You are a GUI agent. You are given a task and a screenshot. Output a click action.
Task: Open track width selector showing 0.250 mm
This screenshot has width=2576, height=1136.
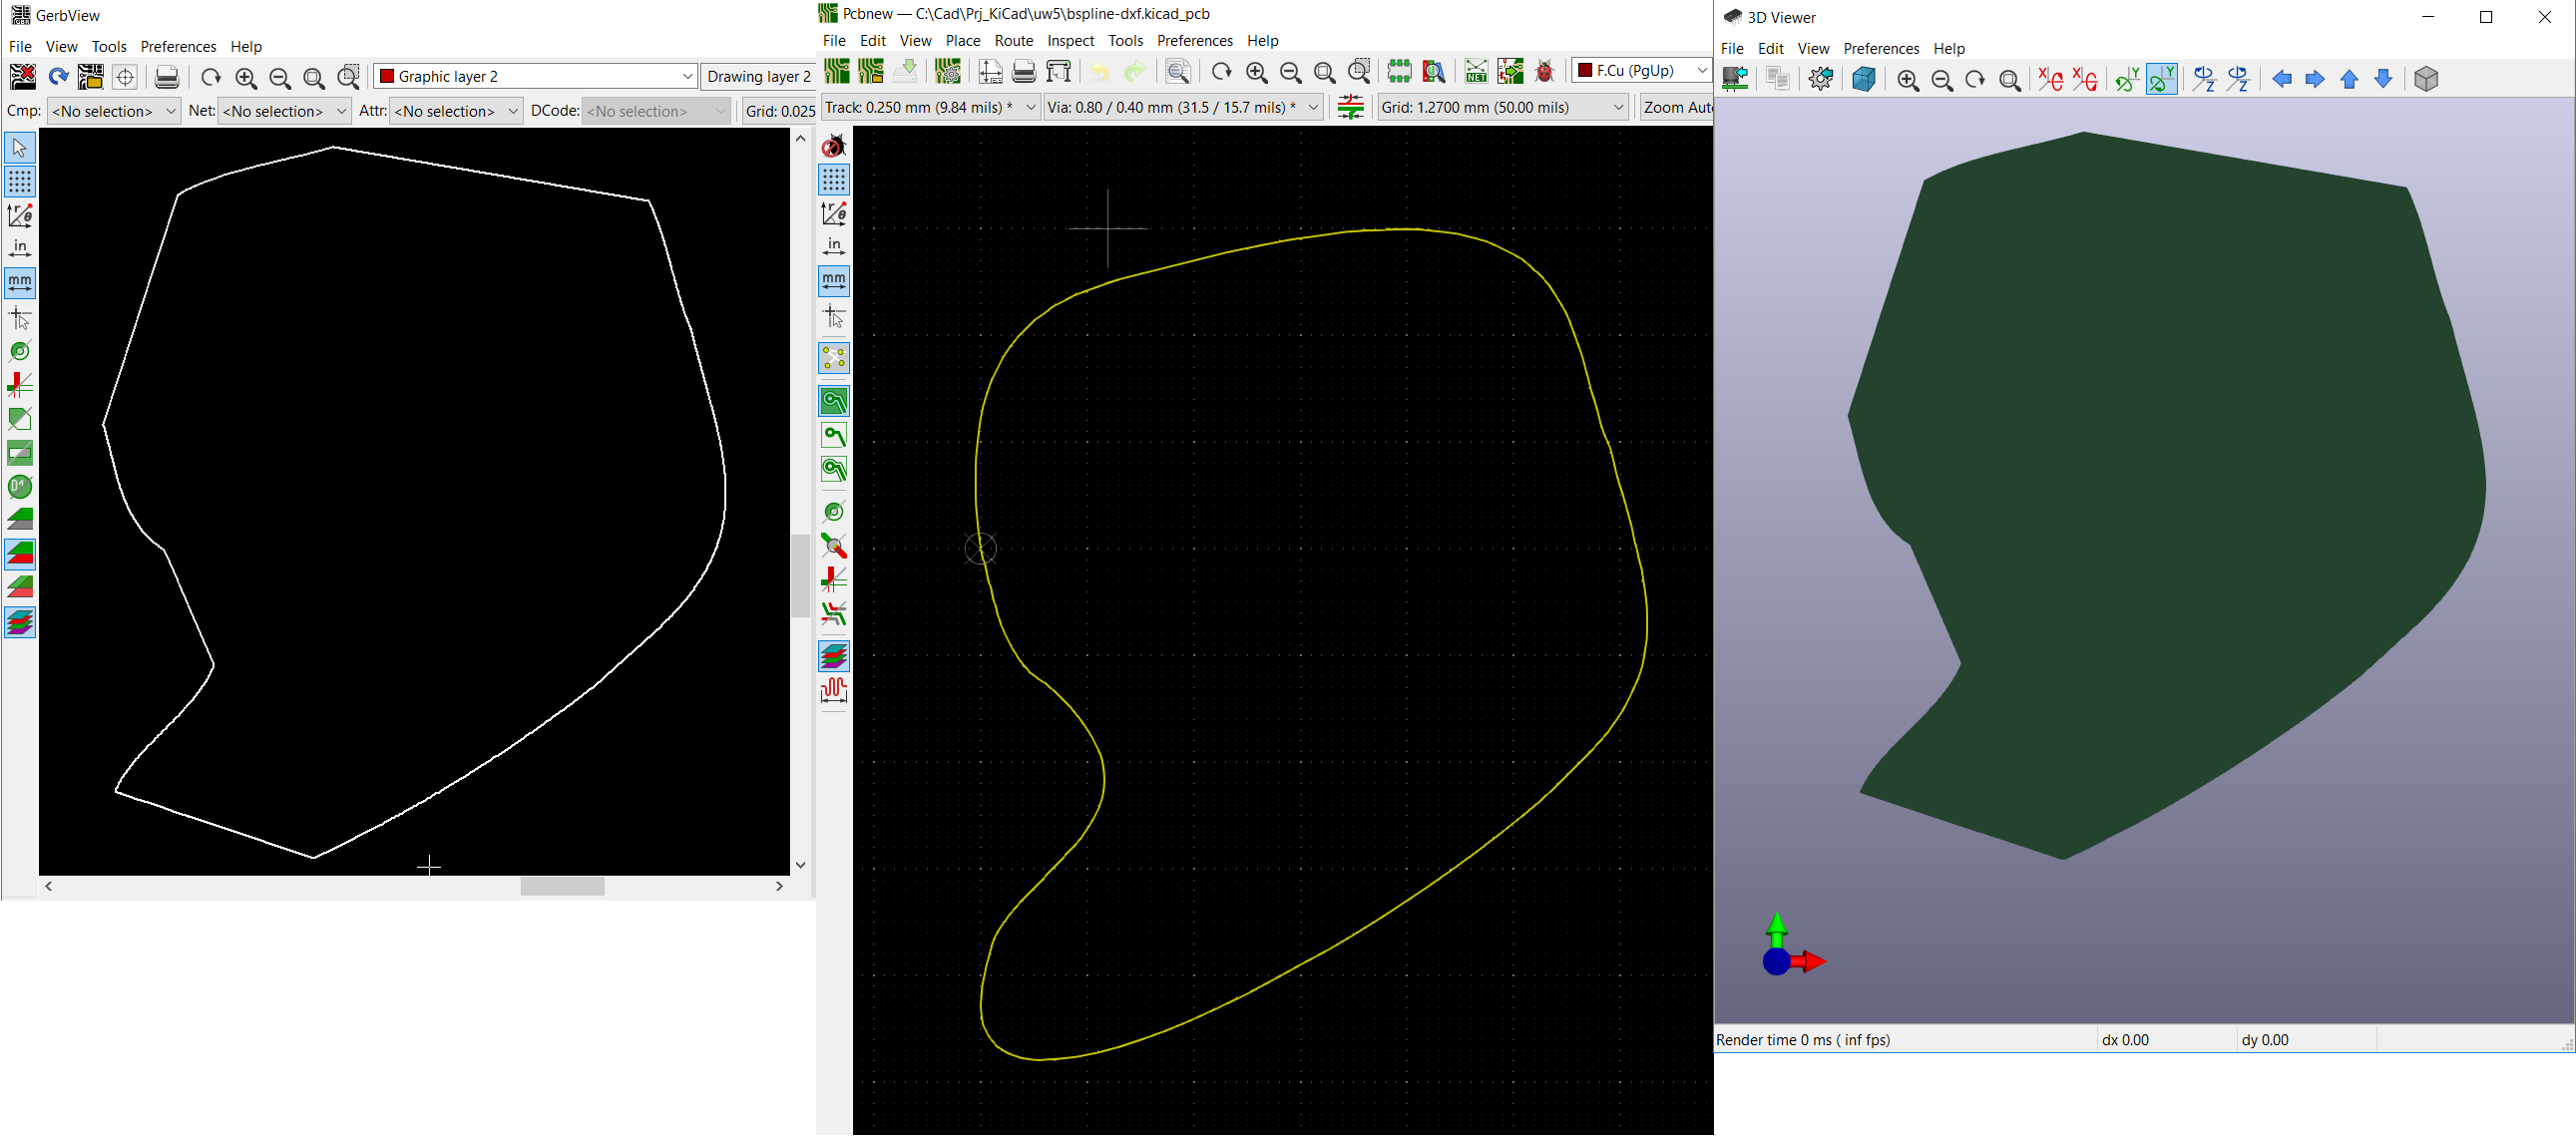tap(1031, 107)
